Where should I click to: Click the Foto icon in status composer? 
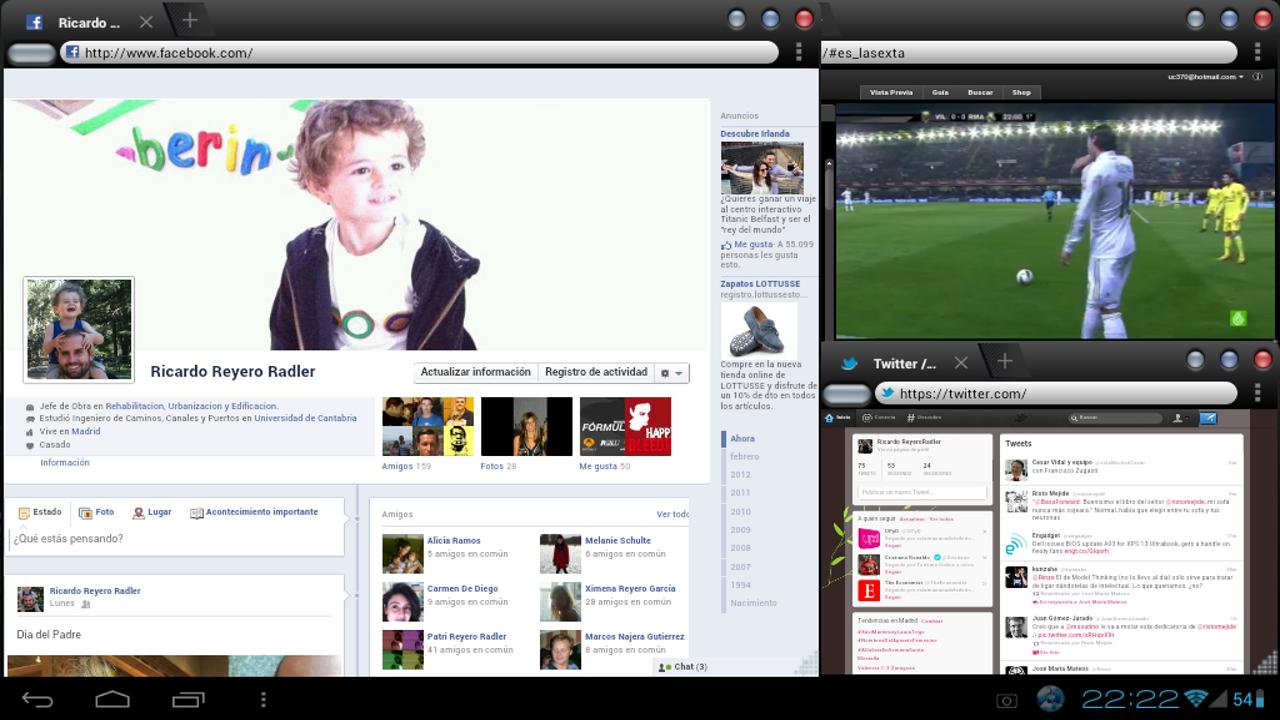coord(85,512)
